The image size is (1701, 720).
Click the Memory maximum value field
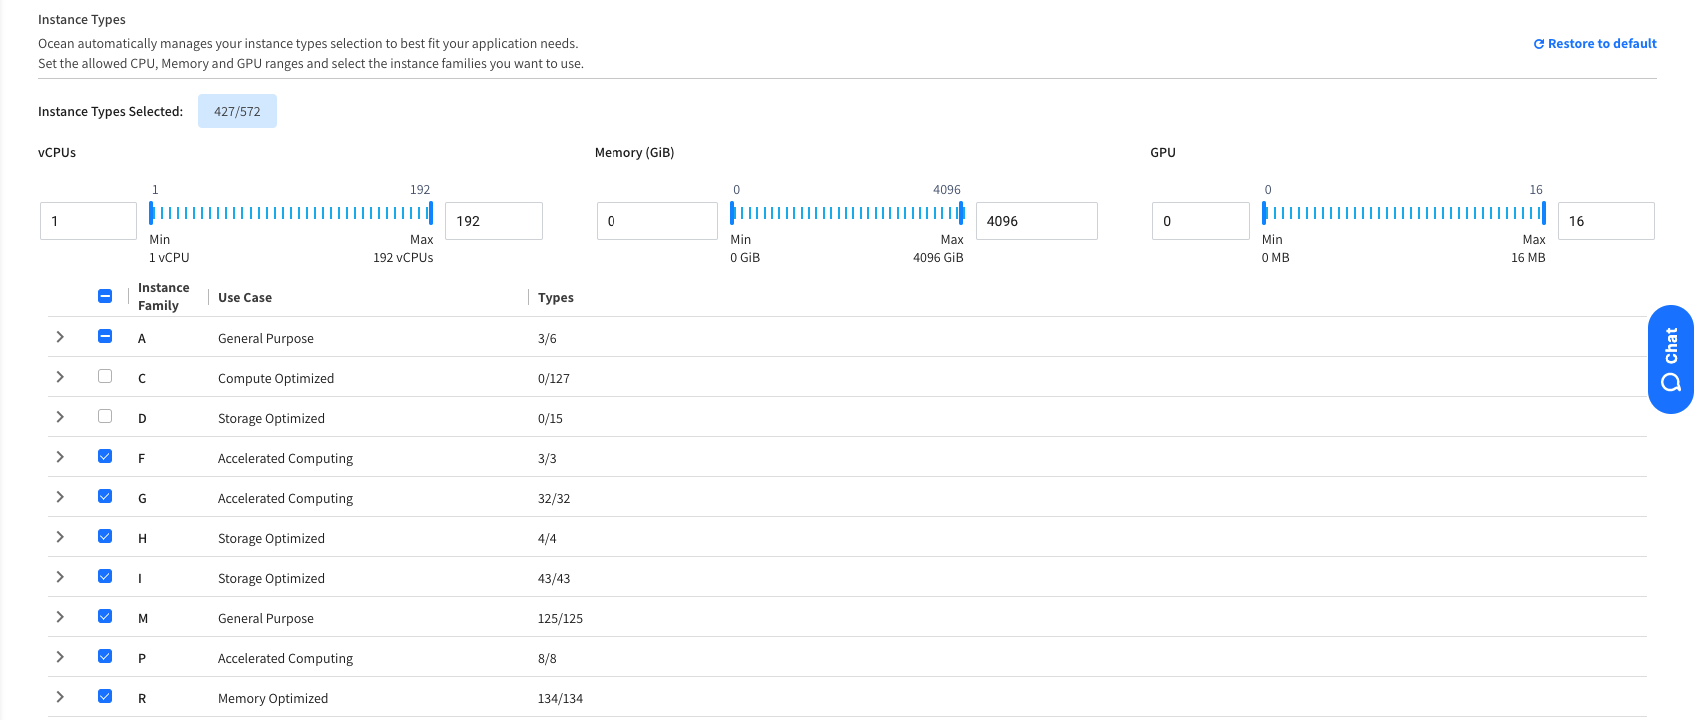click(1036, 221)
